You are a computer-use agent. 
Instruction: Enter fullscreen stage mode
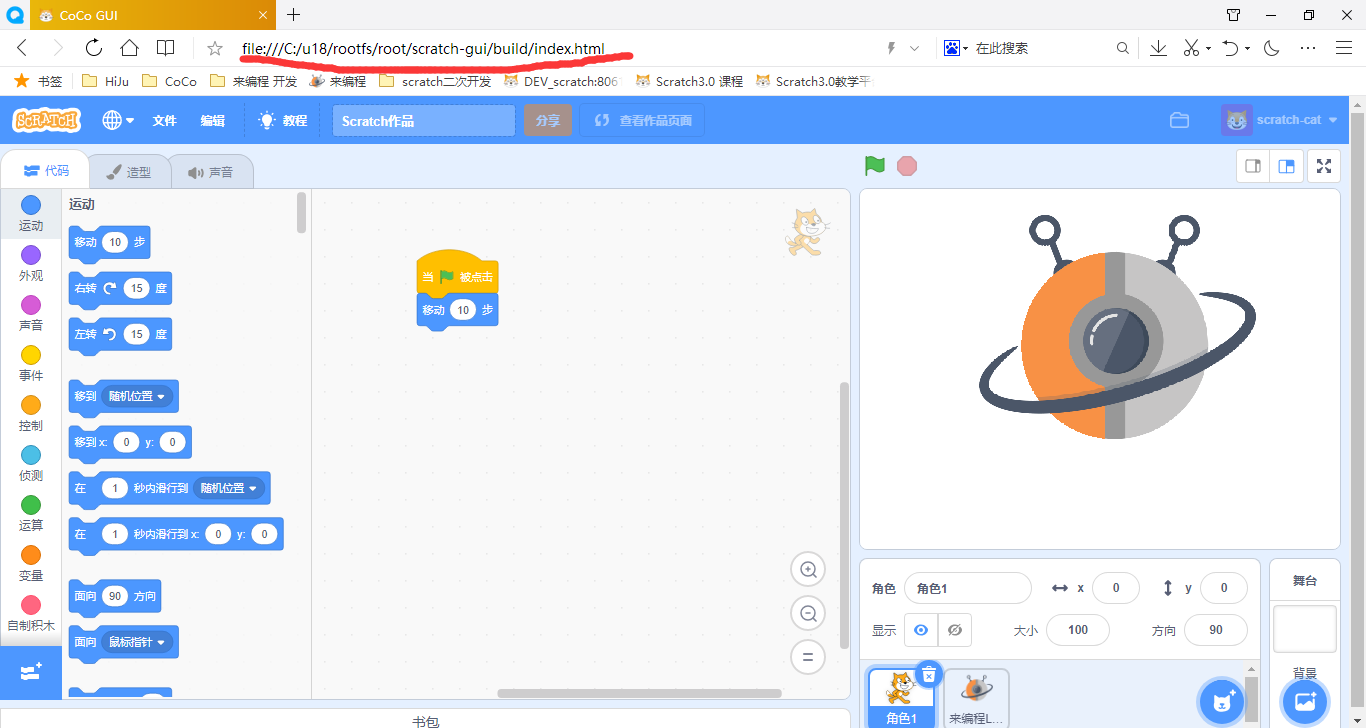point(1323,165)
